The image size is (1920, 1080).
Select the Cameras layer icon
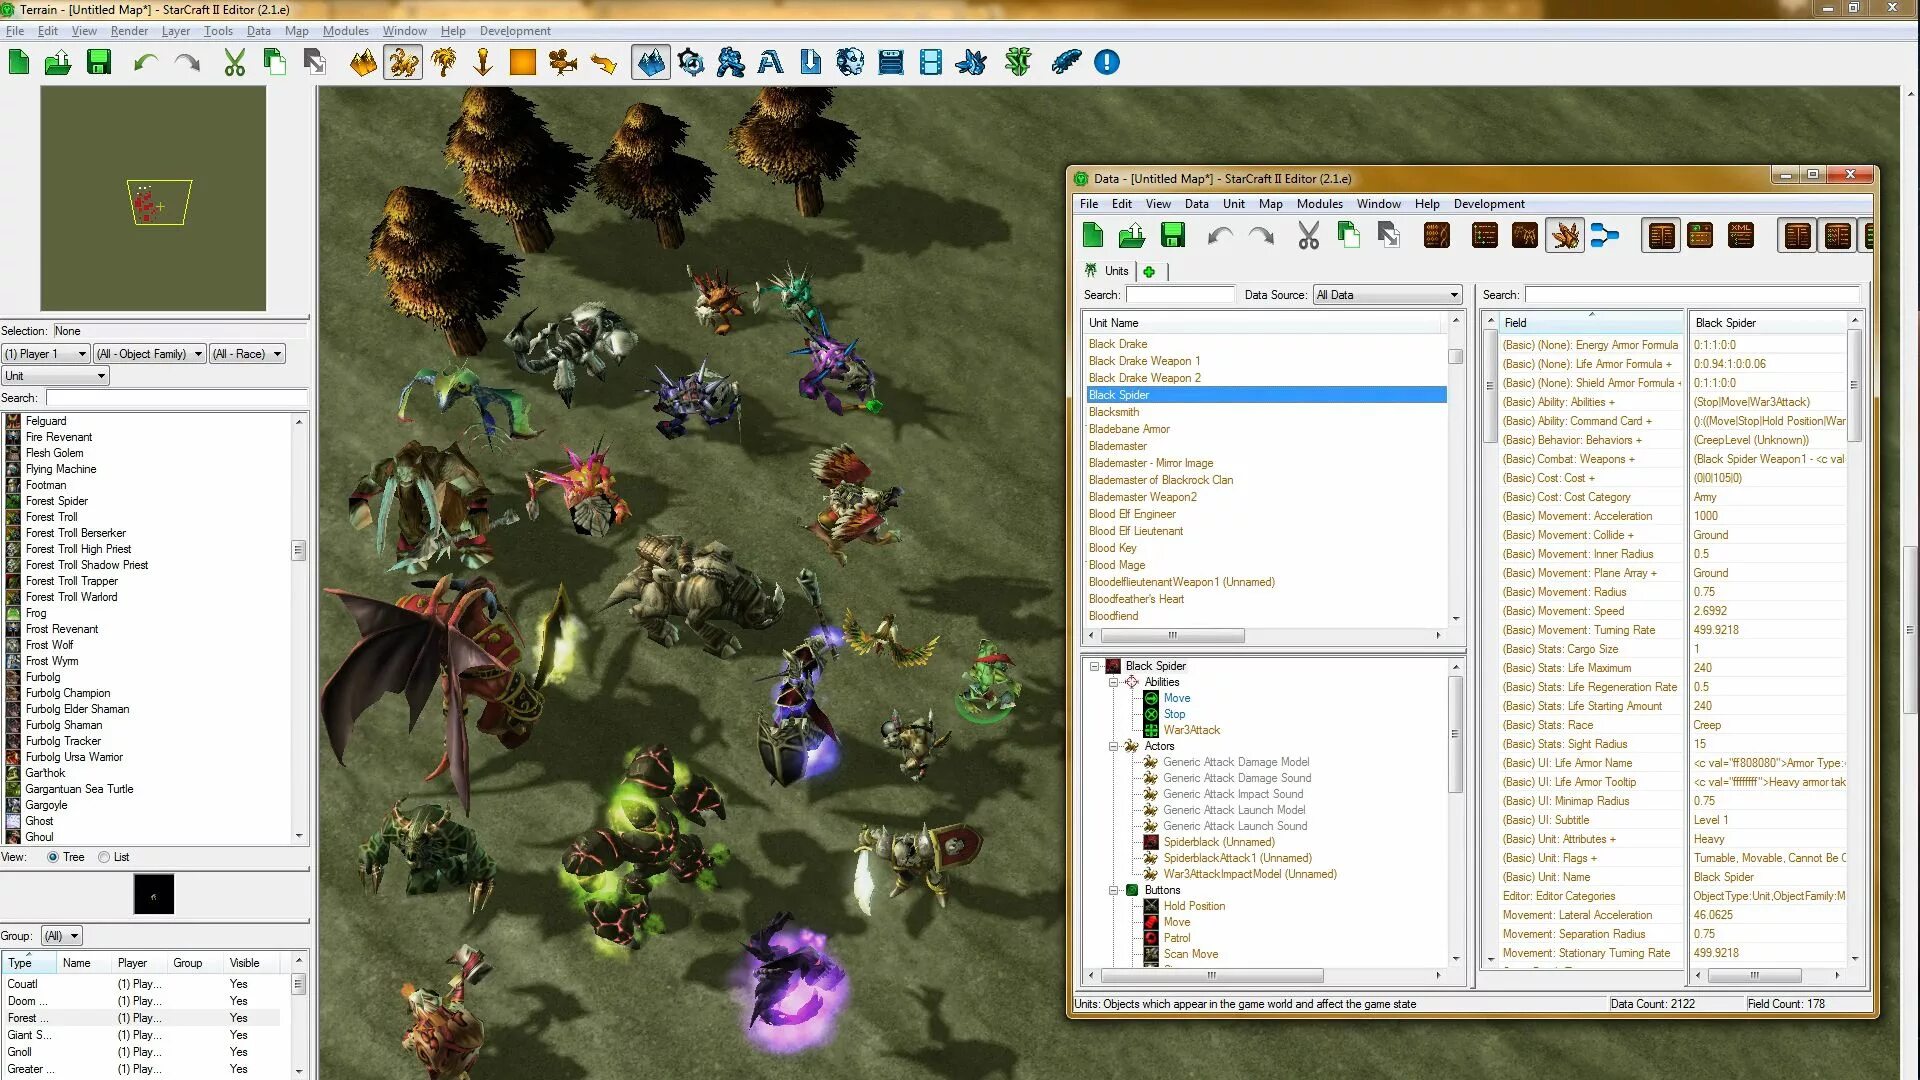(563, 63)
